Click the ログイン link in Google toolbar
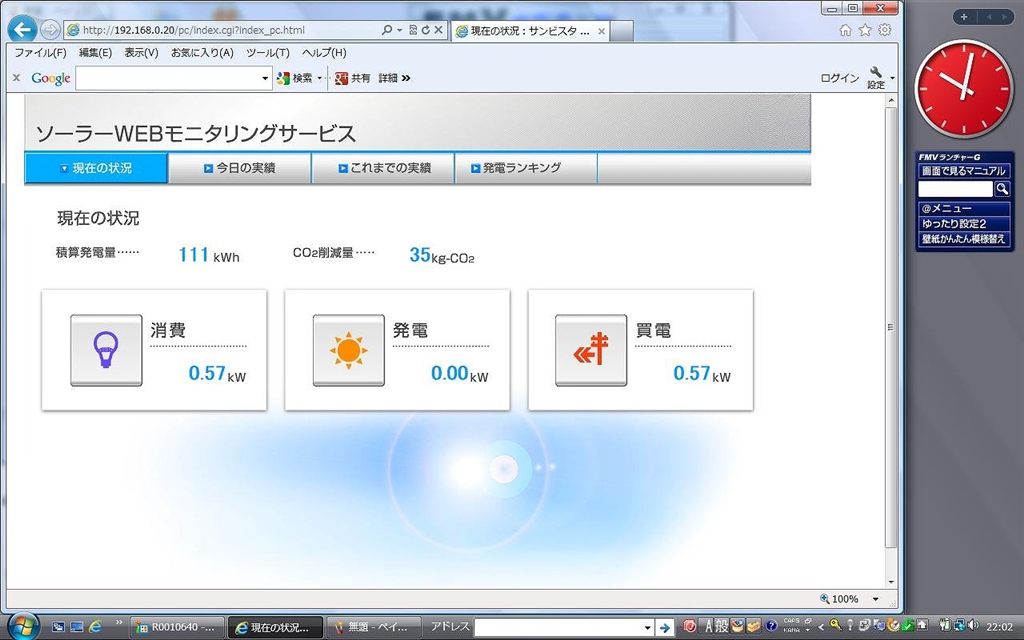Screen dimensions: 1024x640 (x=839, y=78)
